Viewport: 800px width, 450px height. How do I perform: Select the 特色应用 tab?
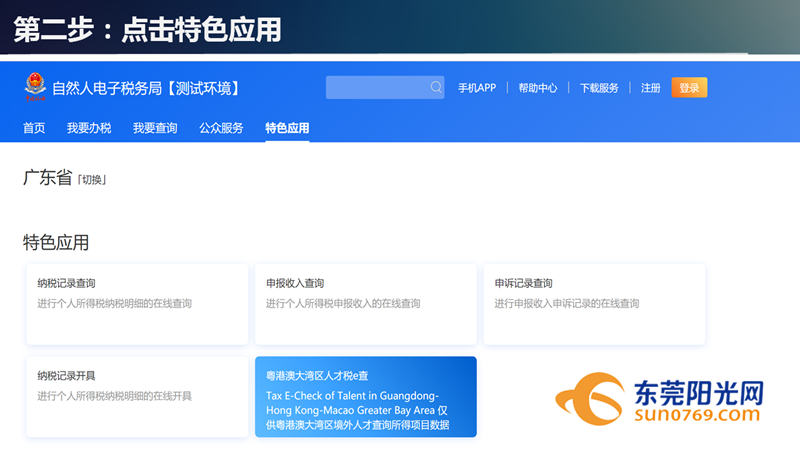click(287, 128)
